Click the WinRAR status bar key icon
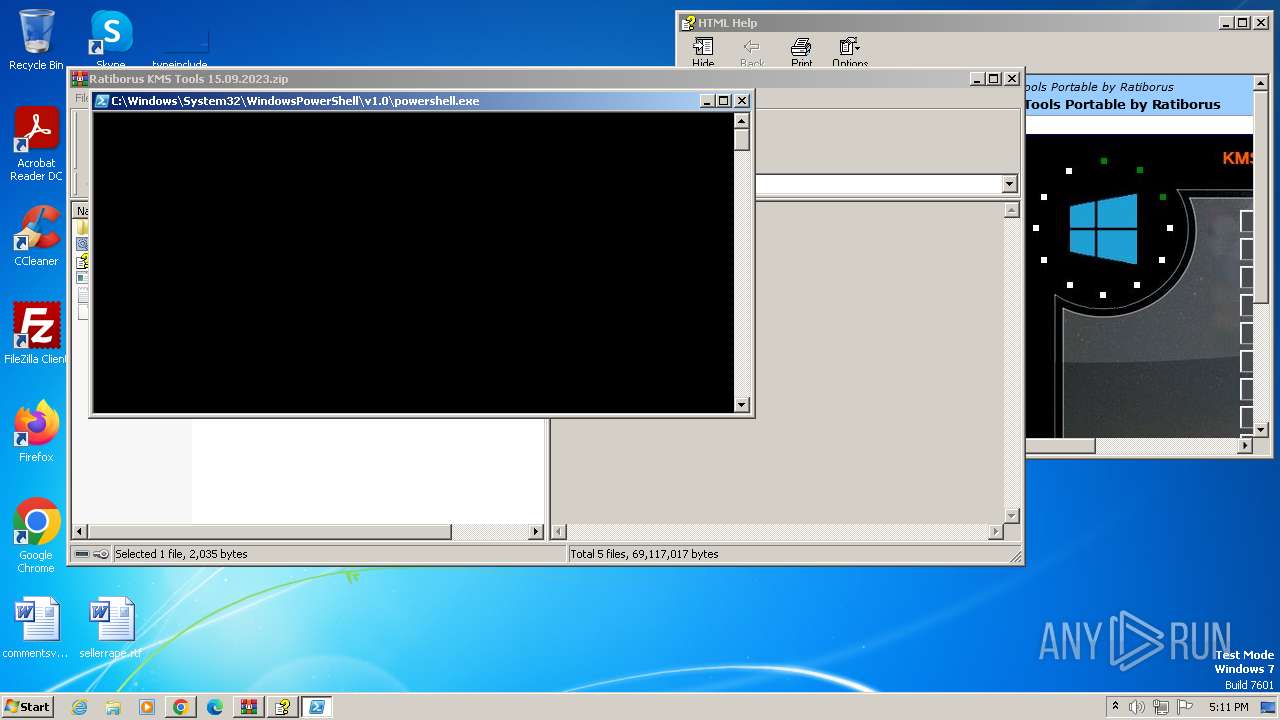Viewport: 1280px width, 720px height. coord(101,554)
